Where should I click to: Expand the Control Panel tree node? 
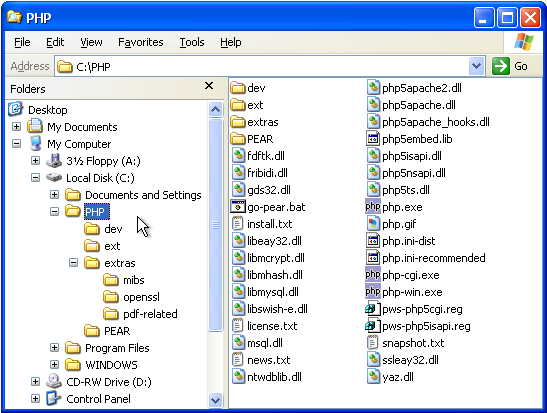(35, 398)
